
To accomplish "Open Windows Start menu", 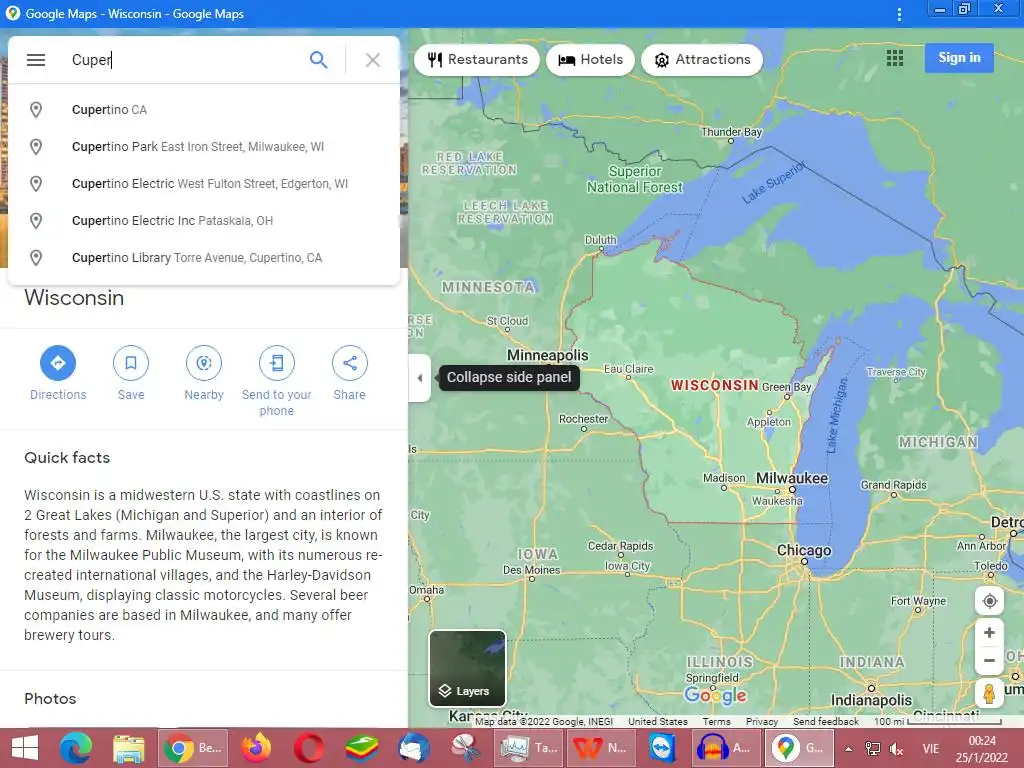I will click(25, 748).
